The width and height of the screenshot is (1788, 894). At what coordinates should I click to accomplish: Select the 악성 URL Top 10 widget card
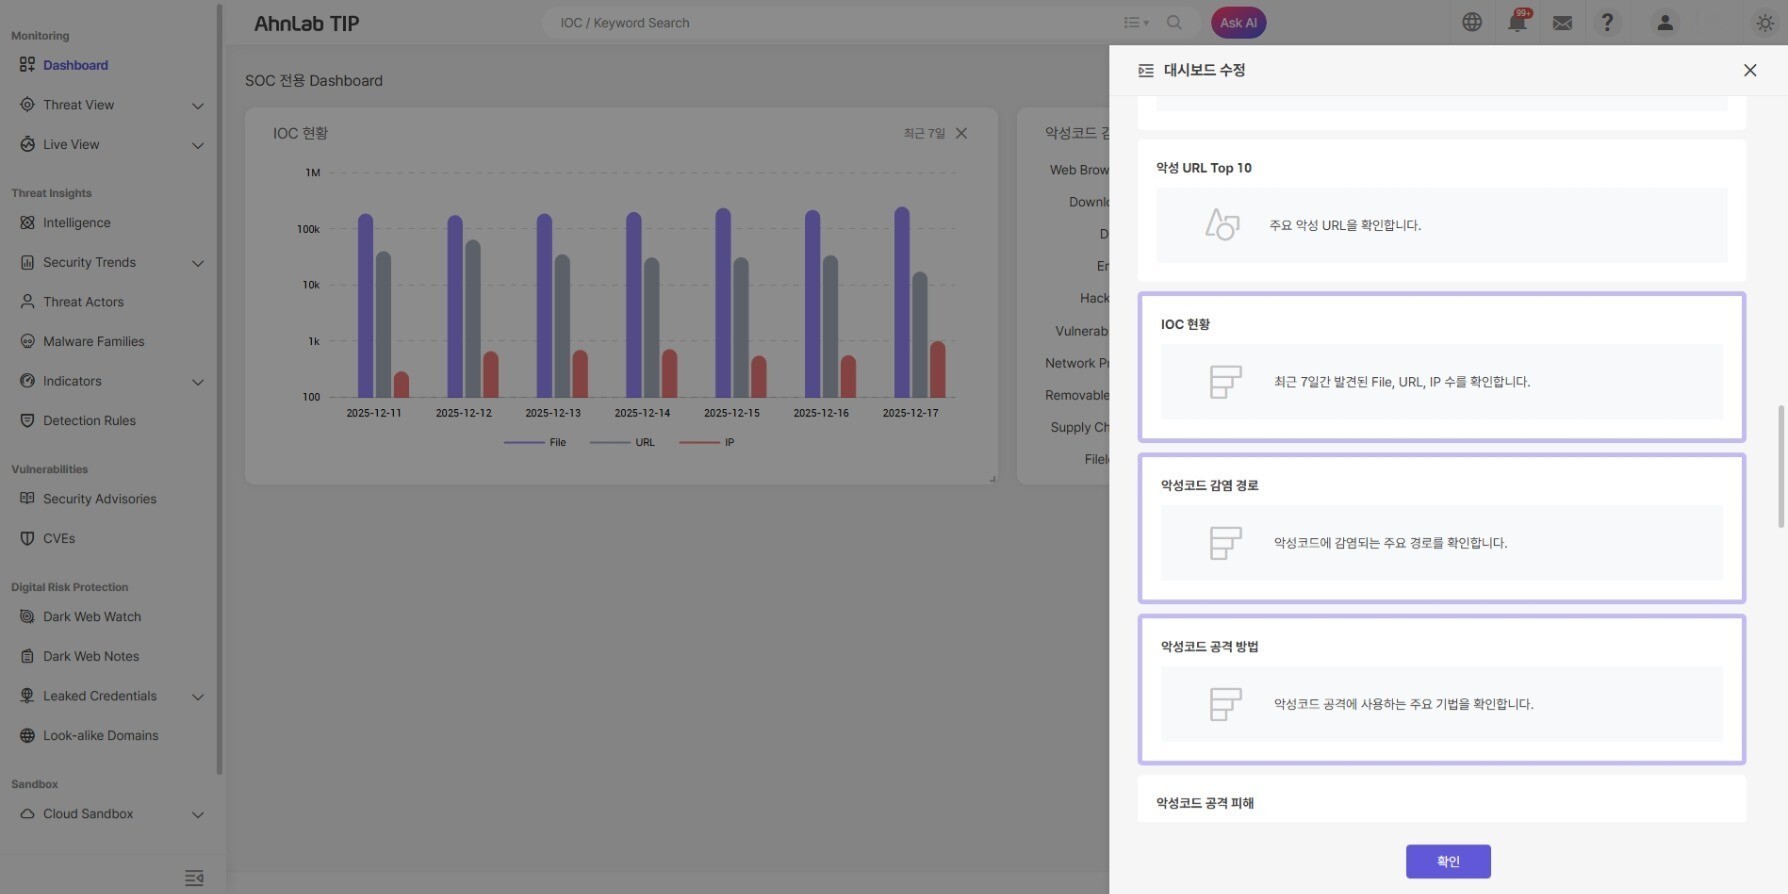[1442, 210]
